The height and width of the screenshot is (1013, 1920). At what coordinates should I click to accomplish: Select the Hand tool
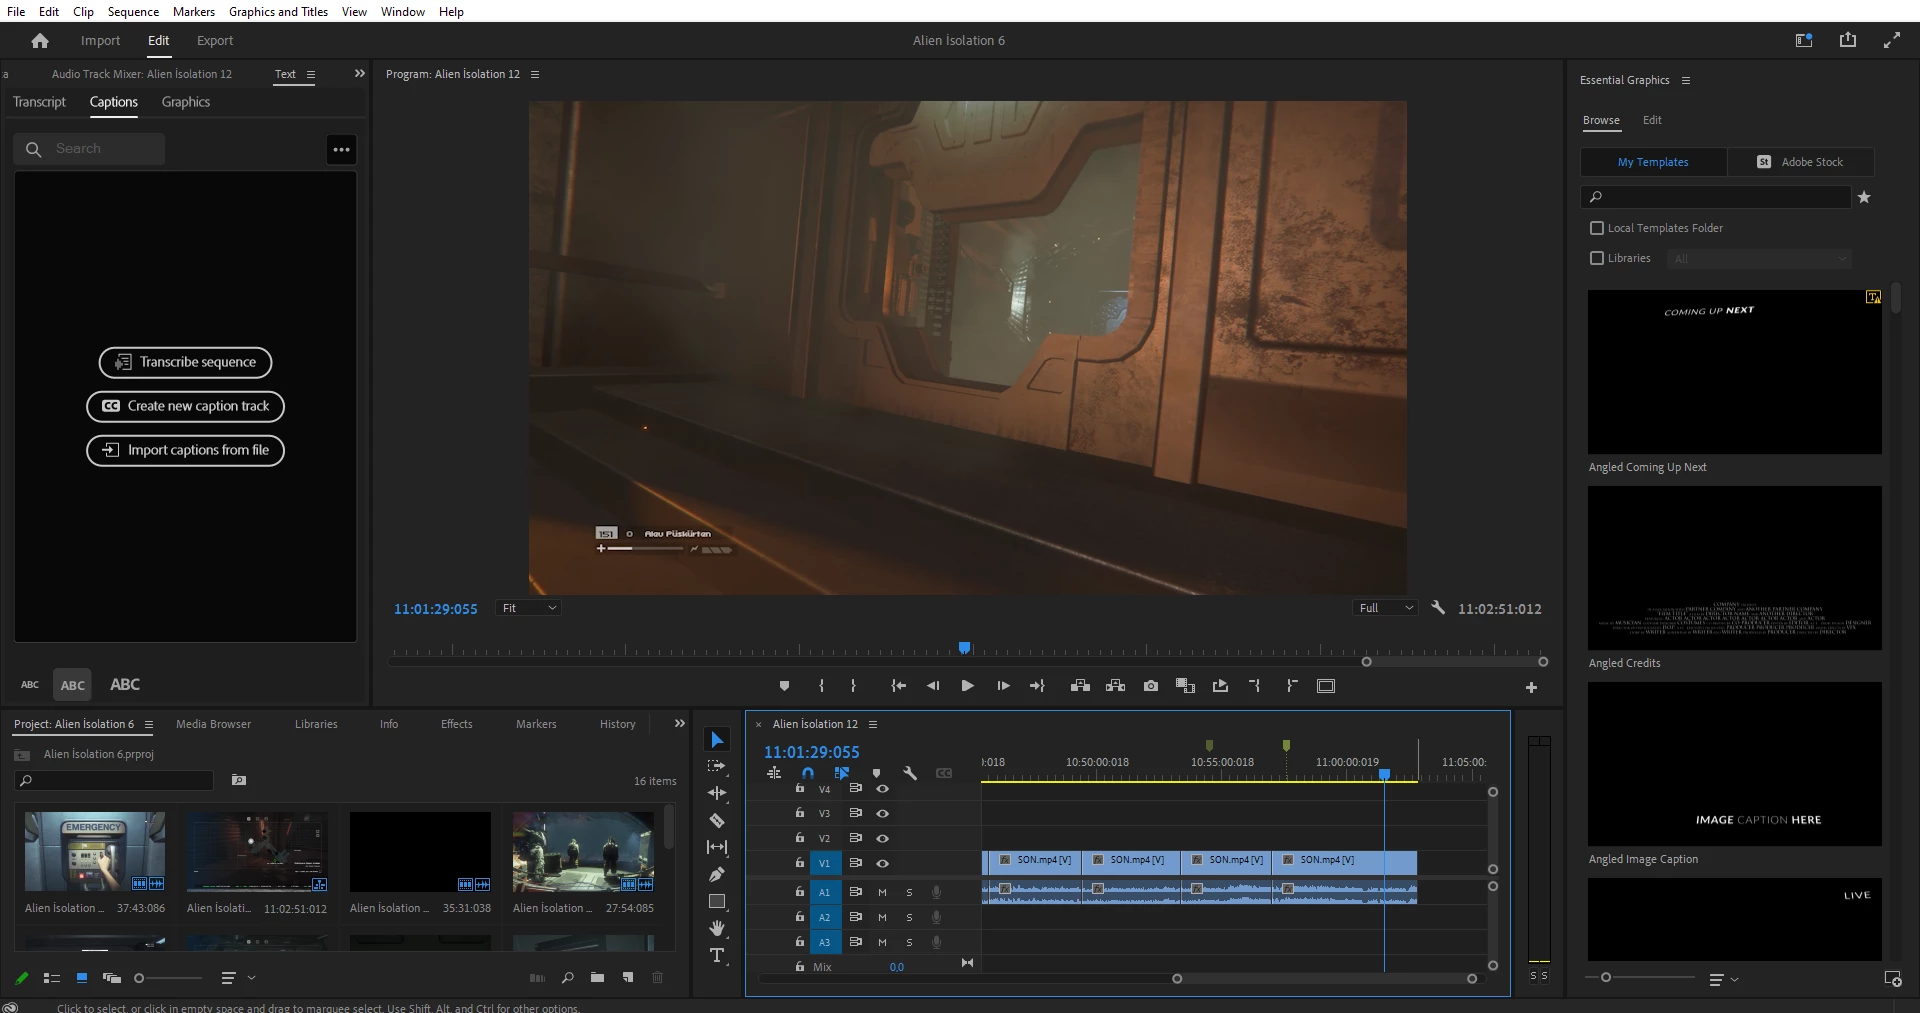tap(717, 928)
